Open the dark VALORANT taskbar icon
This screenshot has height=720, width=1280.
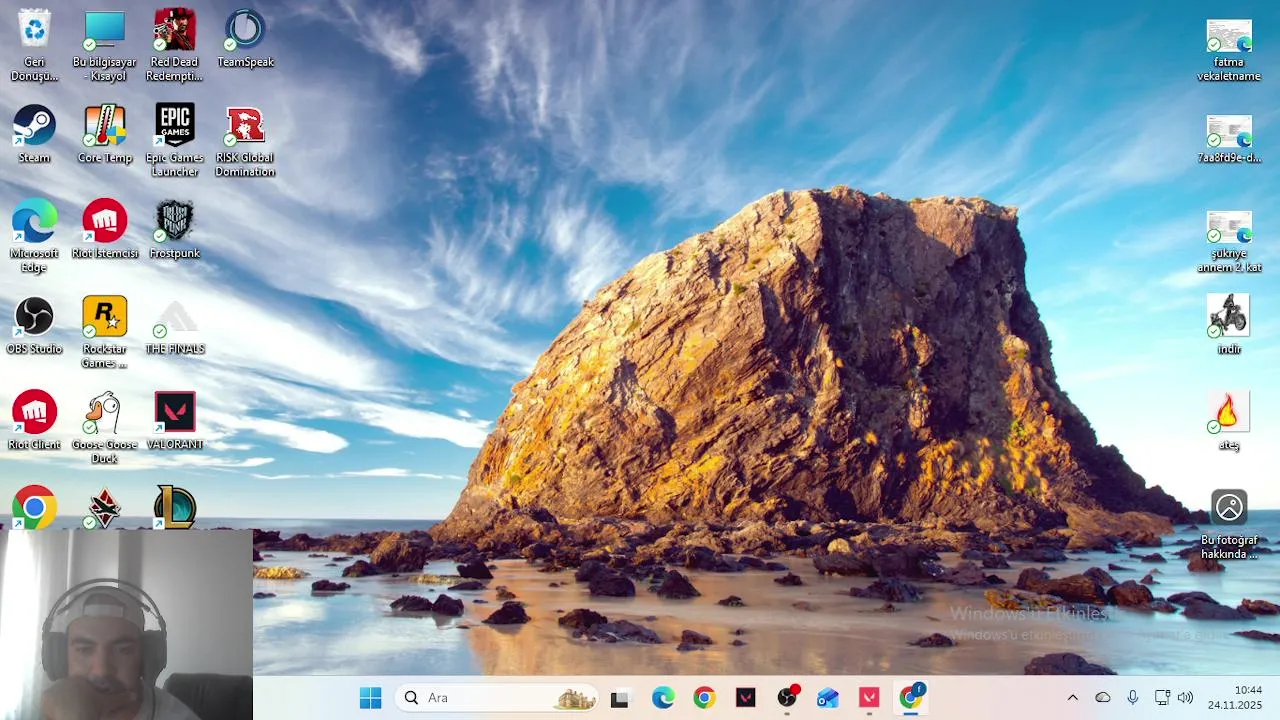[746, 698]
